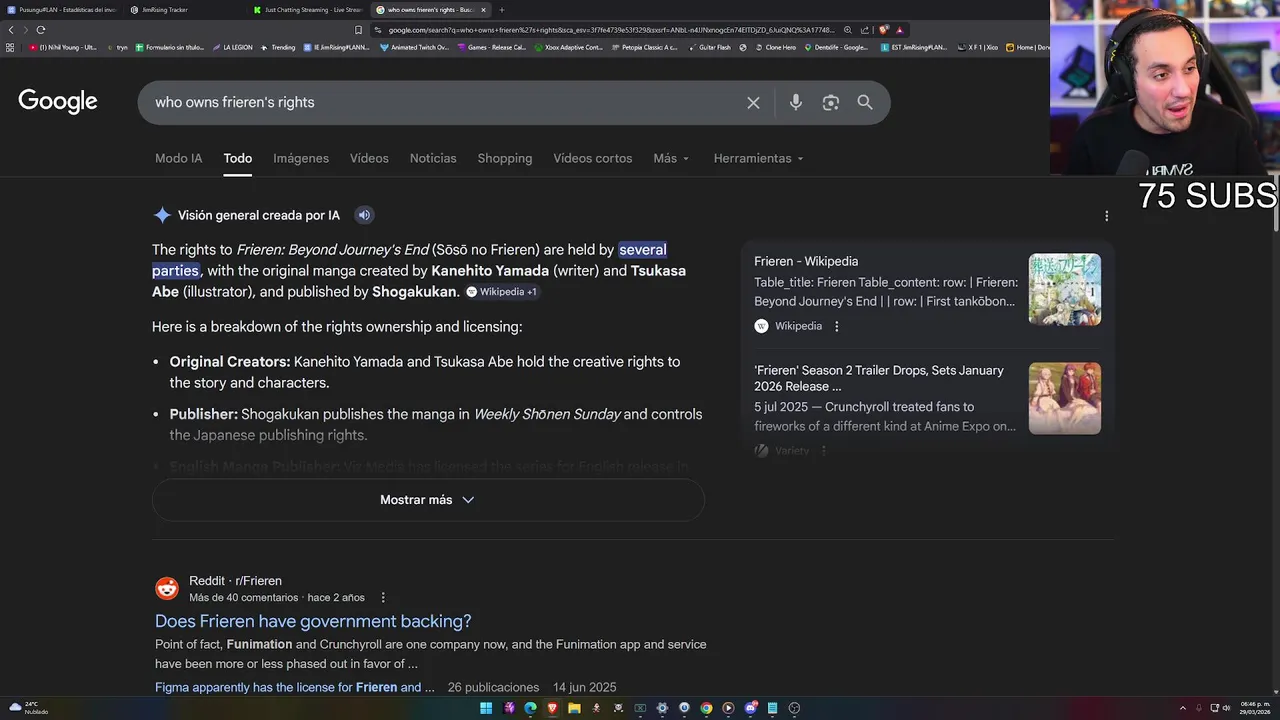Image resolution: width=1280 pixels, height=720 pixels.
Task: Select the Imágenes results tab
Action: point(301,158)
